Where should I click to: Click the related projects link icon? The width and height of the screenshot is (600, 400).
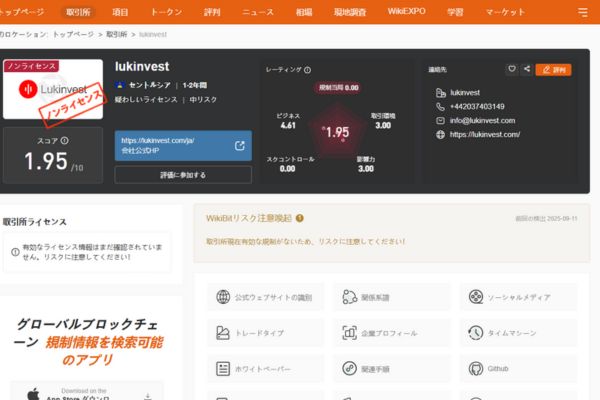click(x=349, y=369)
